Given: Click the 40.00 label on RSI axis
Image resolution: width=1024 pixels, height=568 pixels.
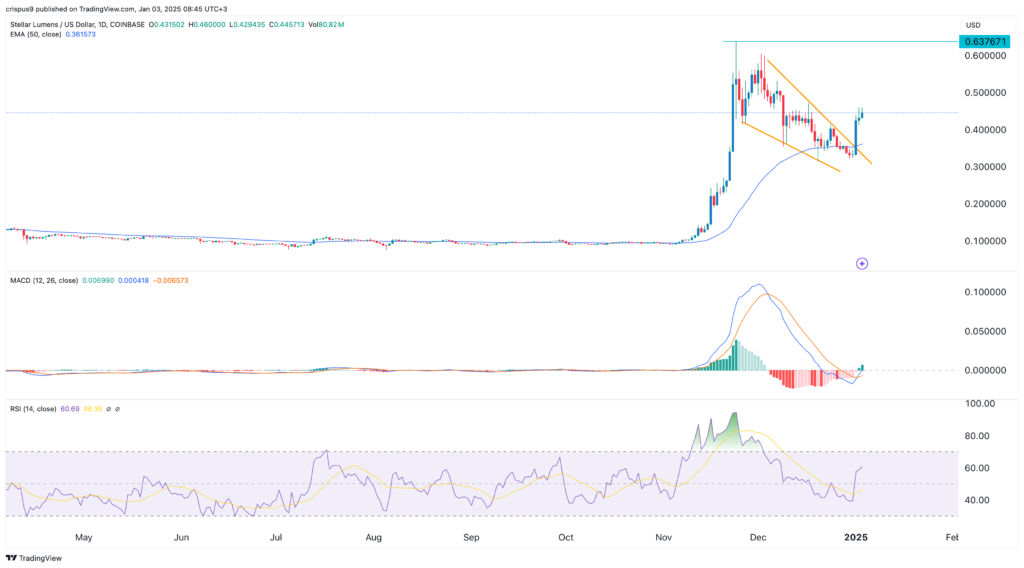Looking at the screenshot, I should 977,500.
